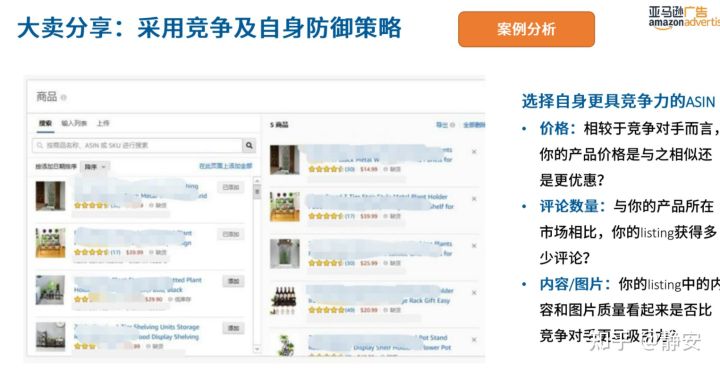Viewport: 720px width, 371px height.
Task: Click 已添加 on the first search result
Action: 231,187
